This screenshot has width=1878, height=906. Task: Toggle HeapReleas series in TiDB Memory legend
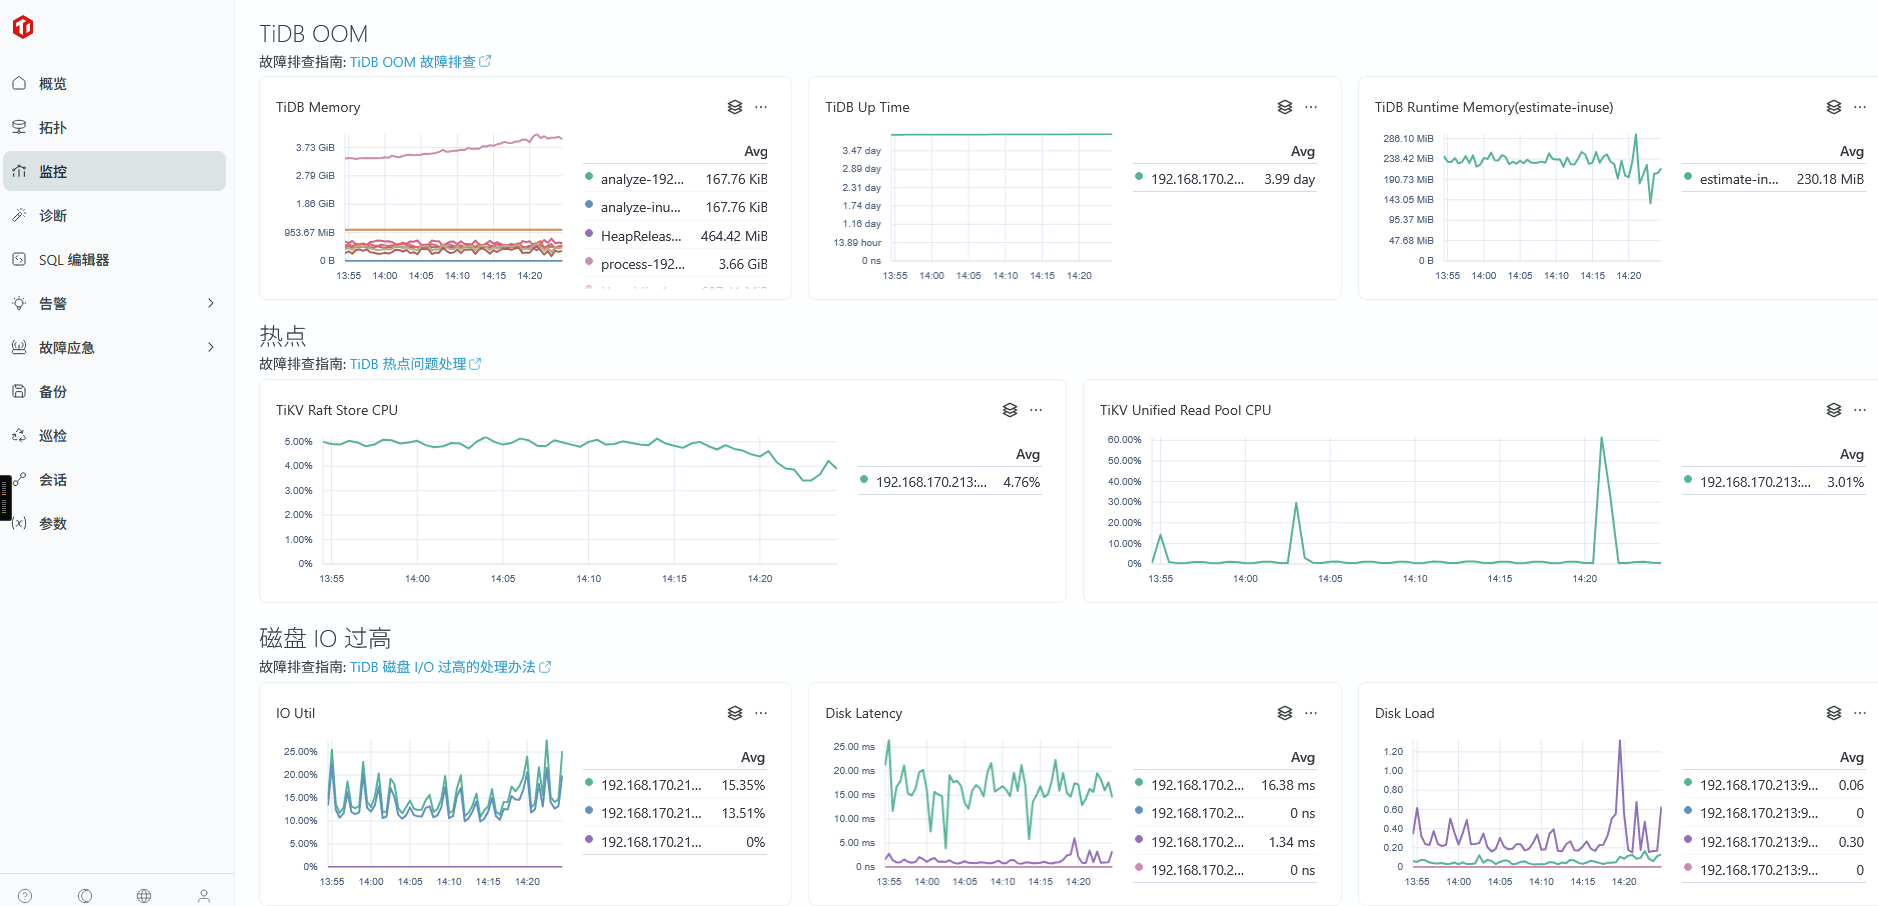pos(640,236)
